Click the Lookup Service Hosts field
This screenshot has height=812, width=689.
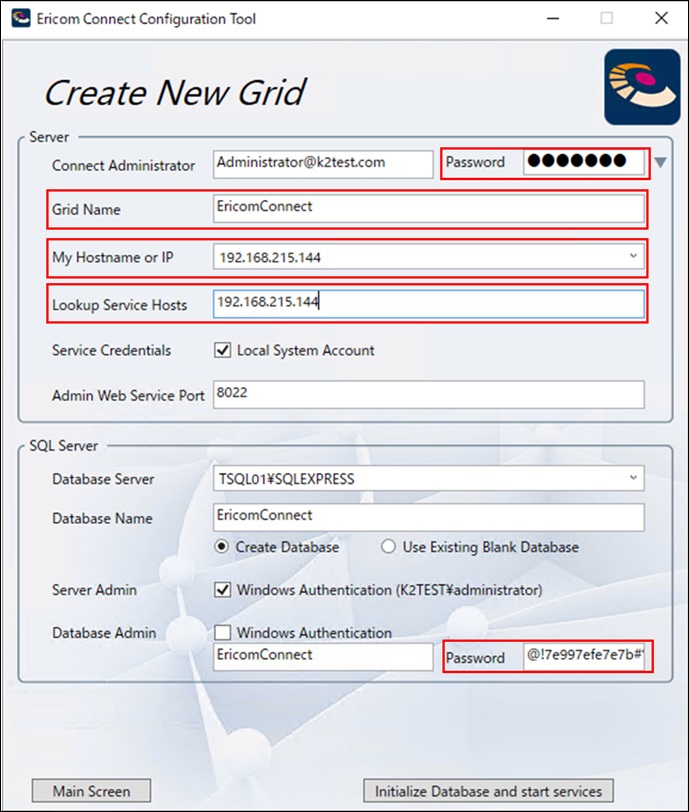[x=428, y=304]
